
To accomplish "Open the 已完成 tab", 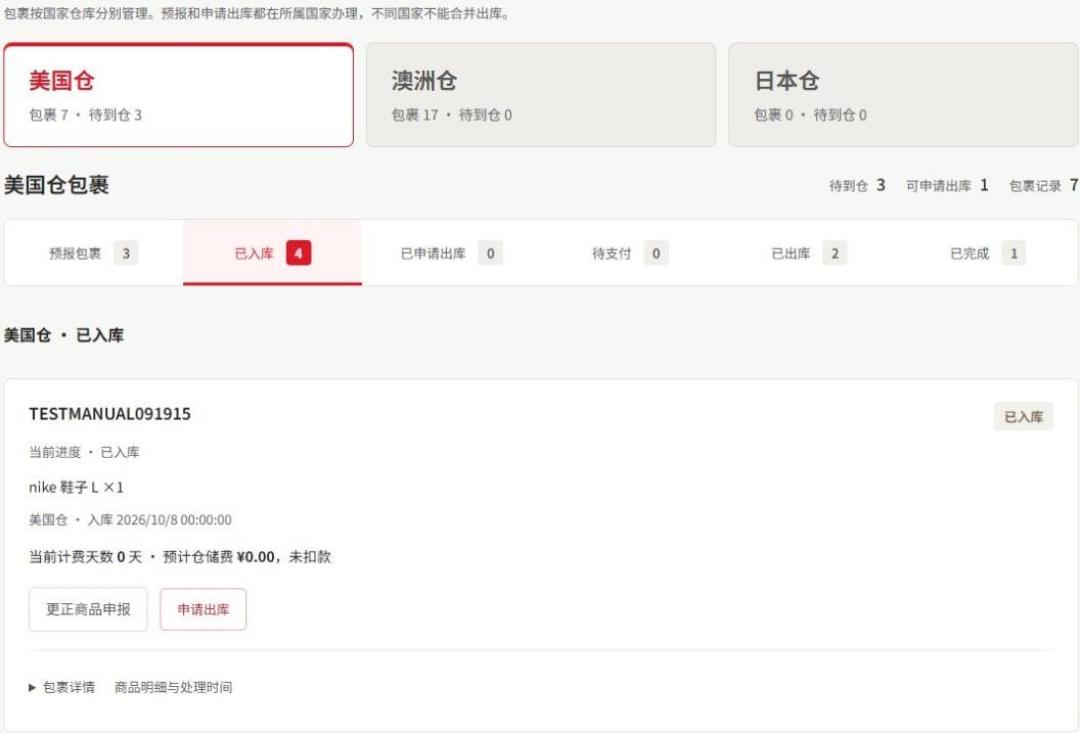I will click(x=988, y=254).
